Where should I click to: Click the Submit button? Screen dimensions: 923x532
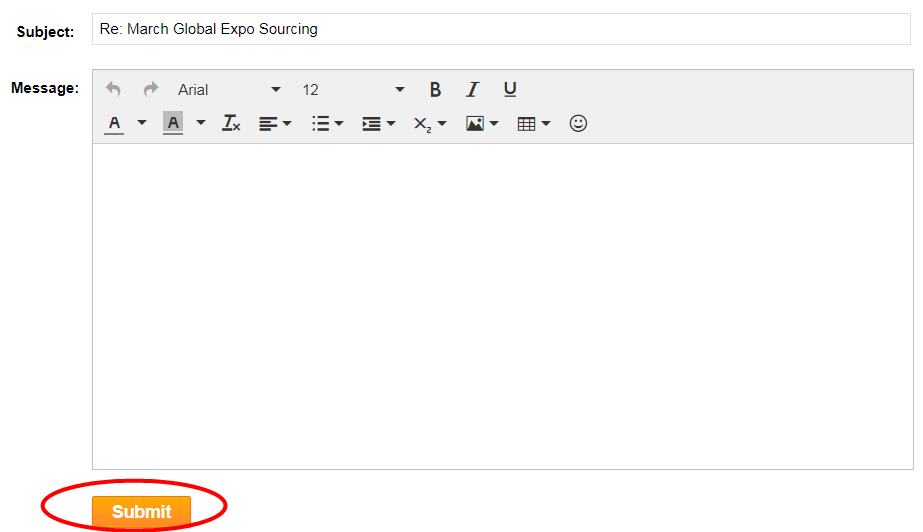tap(141, 511)
